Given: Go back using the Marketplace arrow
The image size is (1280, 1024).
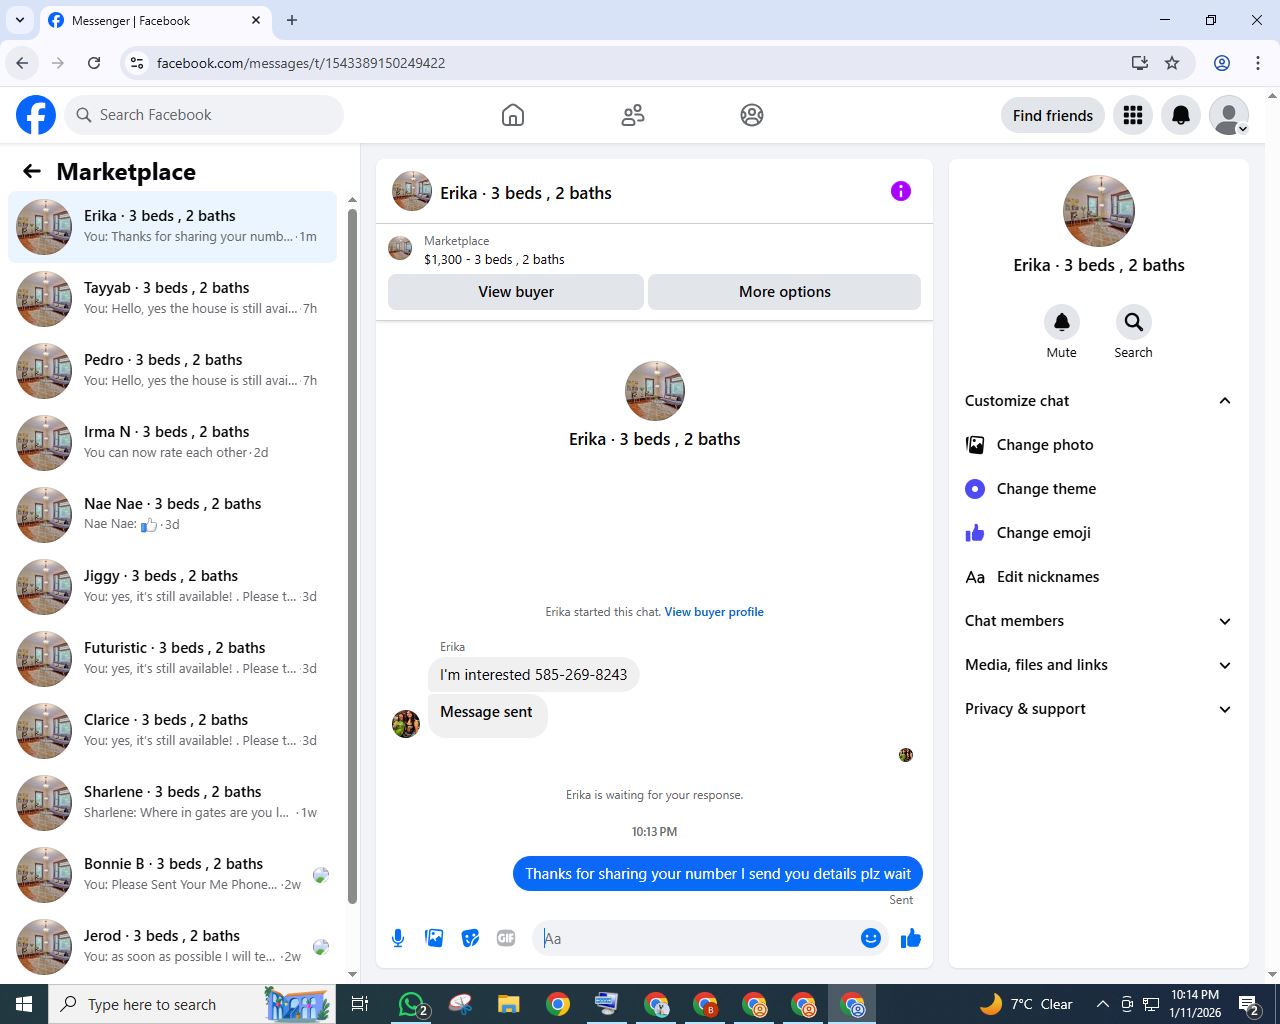Looking at the screenshot, I should 32,171.
